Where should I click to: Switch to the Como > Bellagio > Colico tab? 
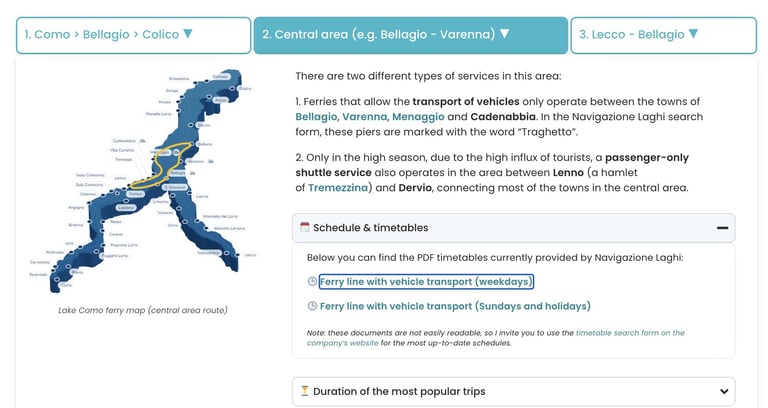click(x=133, y=35)
